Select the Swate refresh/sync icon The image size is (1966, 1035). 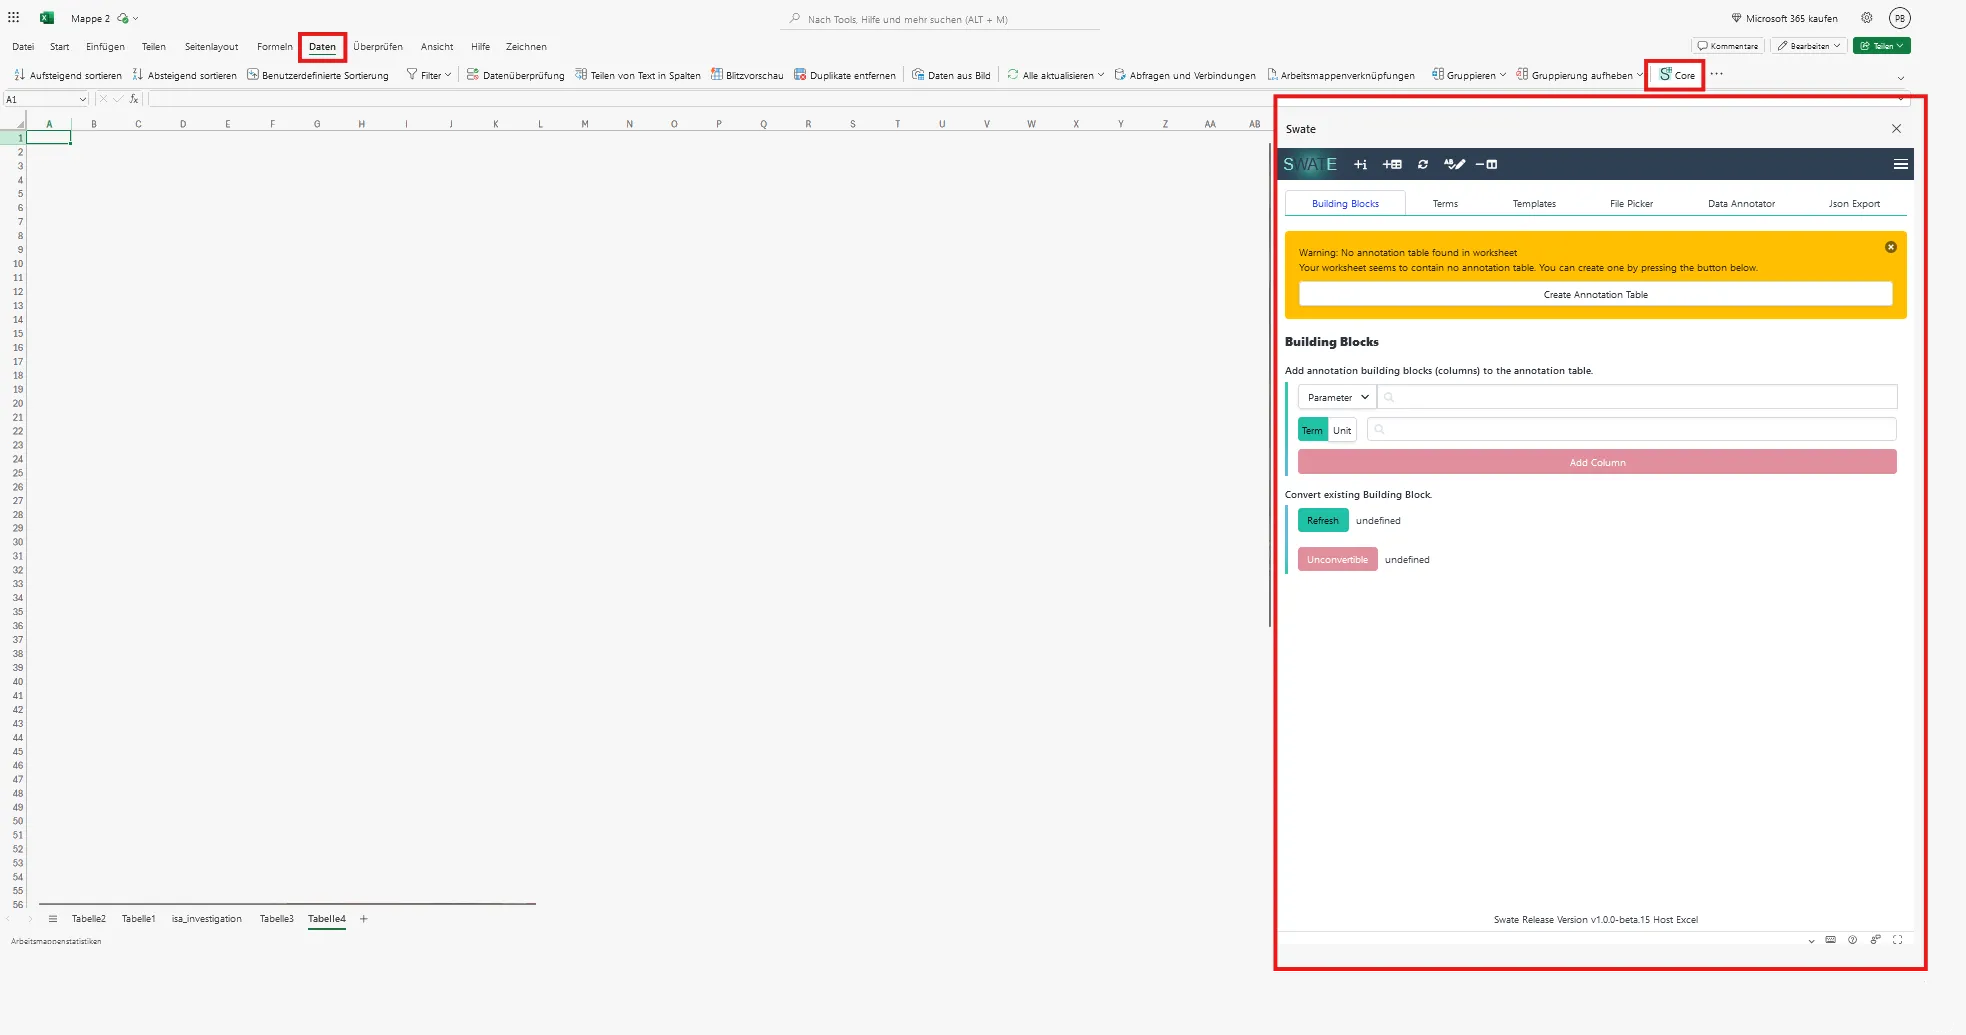[x=1423, y=164]
